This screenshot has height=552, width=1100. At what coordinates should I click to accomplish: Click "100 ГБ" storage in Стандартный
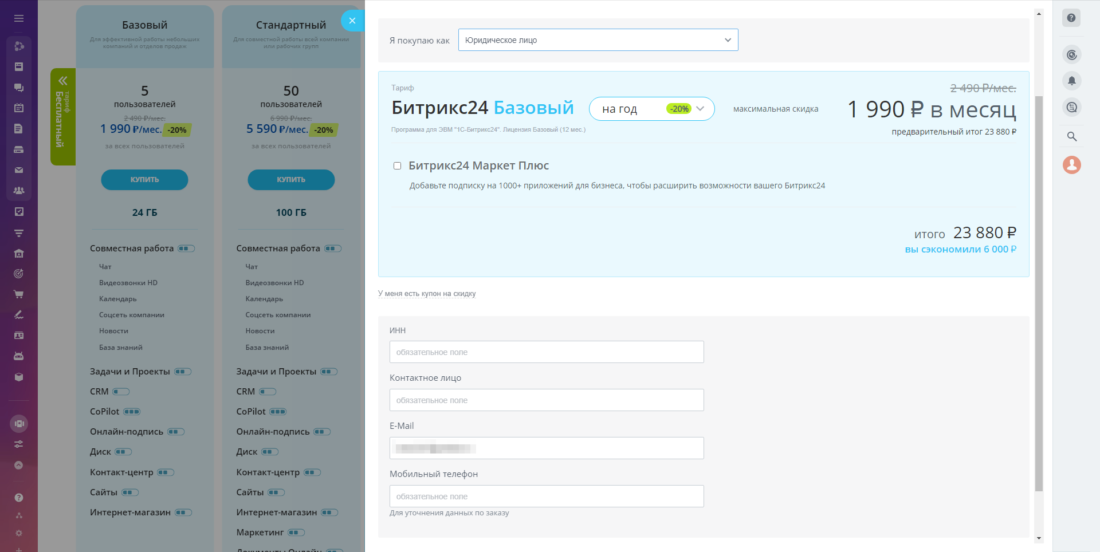click(x=291, y=213)
